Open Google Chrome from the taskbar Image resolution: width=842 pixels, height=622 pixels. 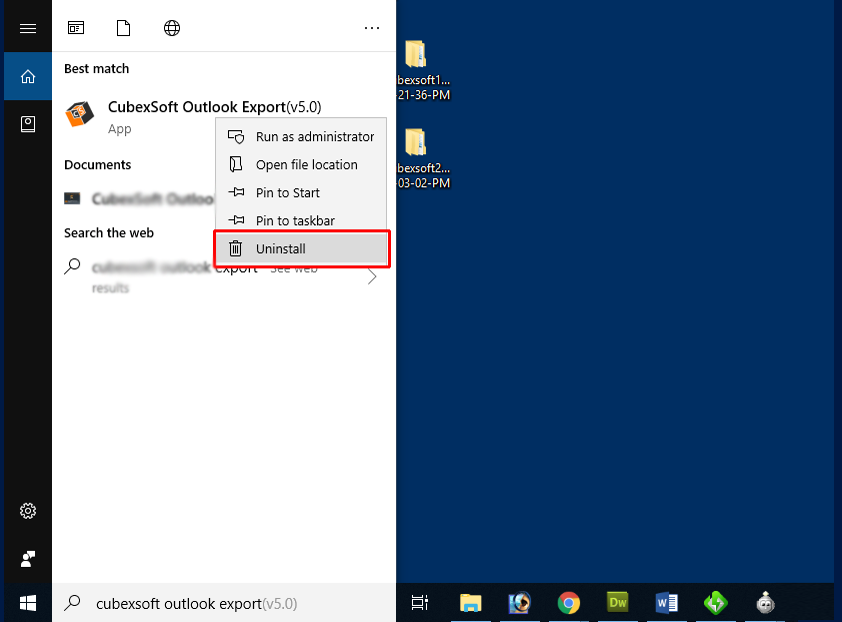point(569,603)
